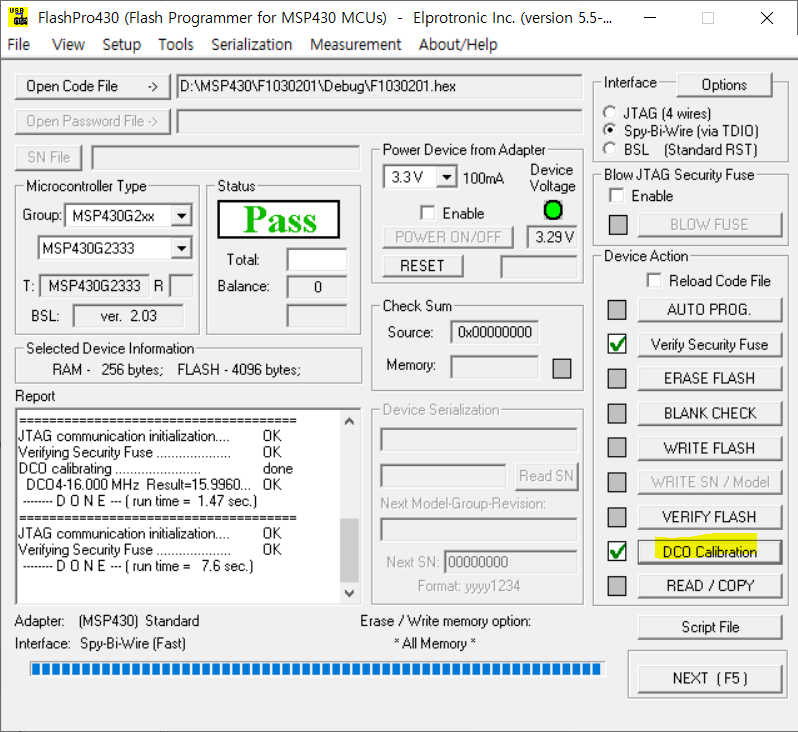Enable Blow JTAG Security Fuse checkbox
Viewport: 798px width, 732px height.
click(616, 195)
